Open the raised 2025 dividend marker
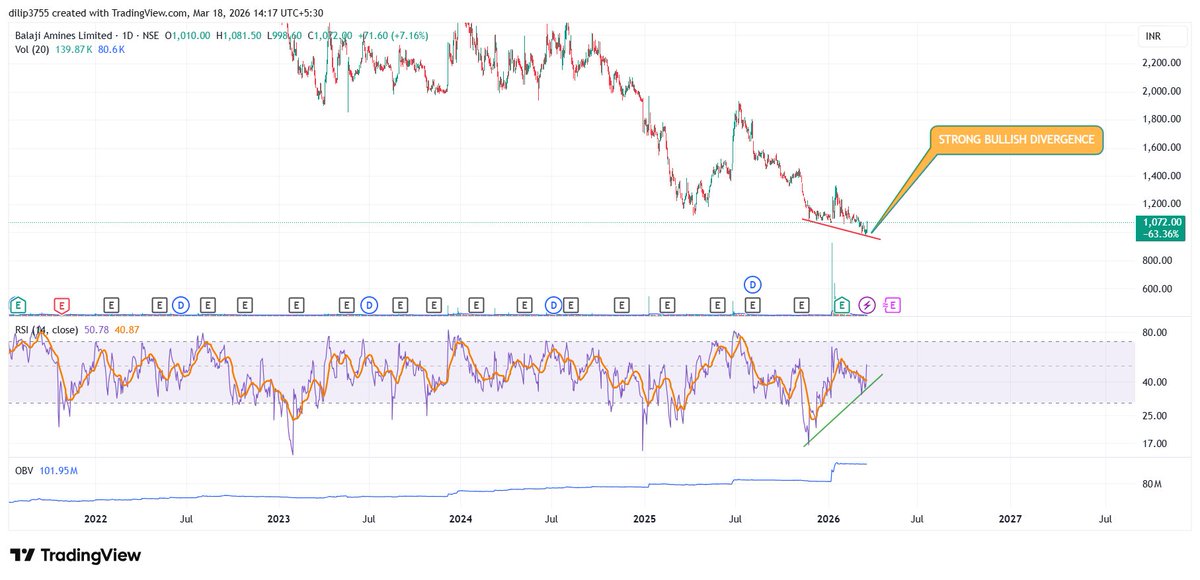This screenshot has width=1200, height=580. [753, 284]
